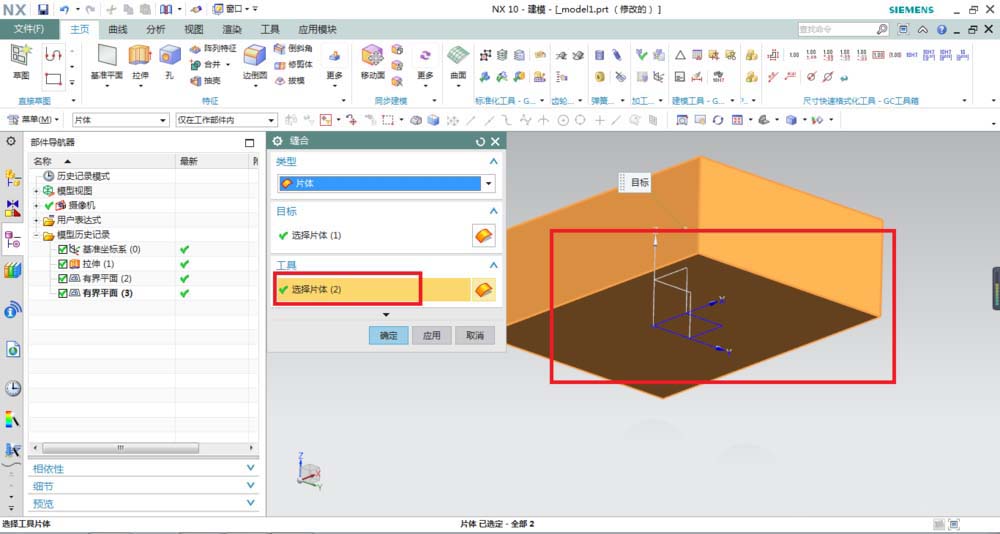Open the Constraint Navigator sidebar icon
The width and height of the screenshot is (1000, 534).
click(x=13, y=209)
